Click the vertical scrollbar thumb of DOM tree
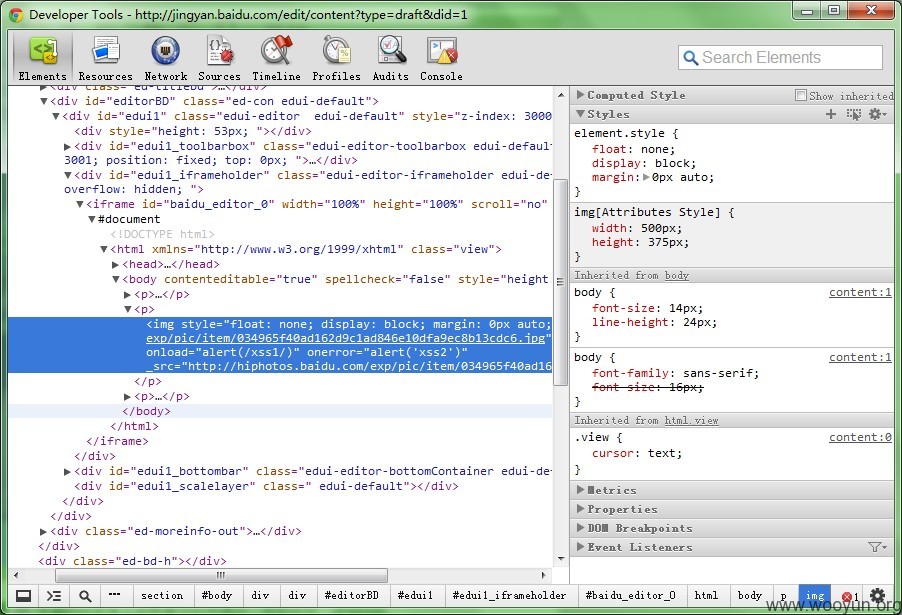902x615 pixels. (x=561, y=282)
